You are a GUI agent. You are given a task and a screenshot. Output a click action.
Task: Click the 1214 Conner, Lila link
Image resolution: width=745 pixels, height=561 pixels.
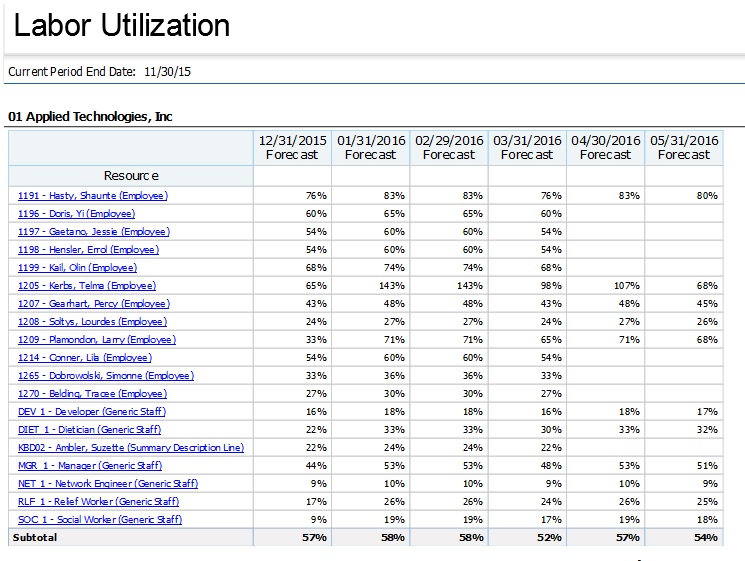pos(85,358)
